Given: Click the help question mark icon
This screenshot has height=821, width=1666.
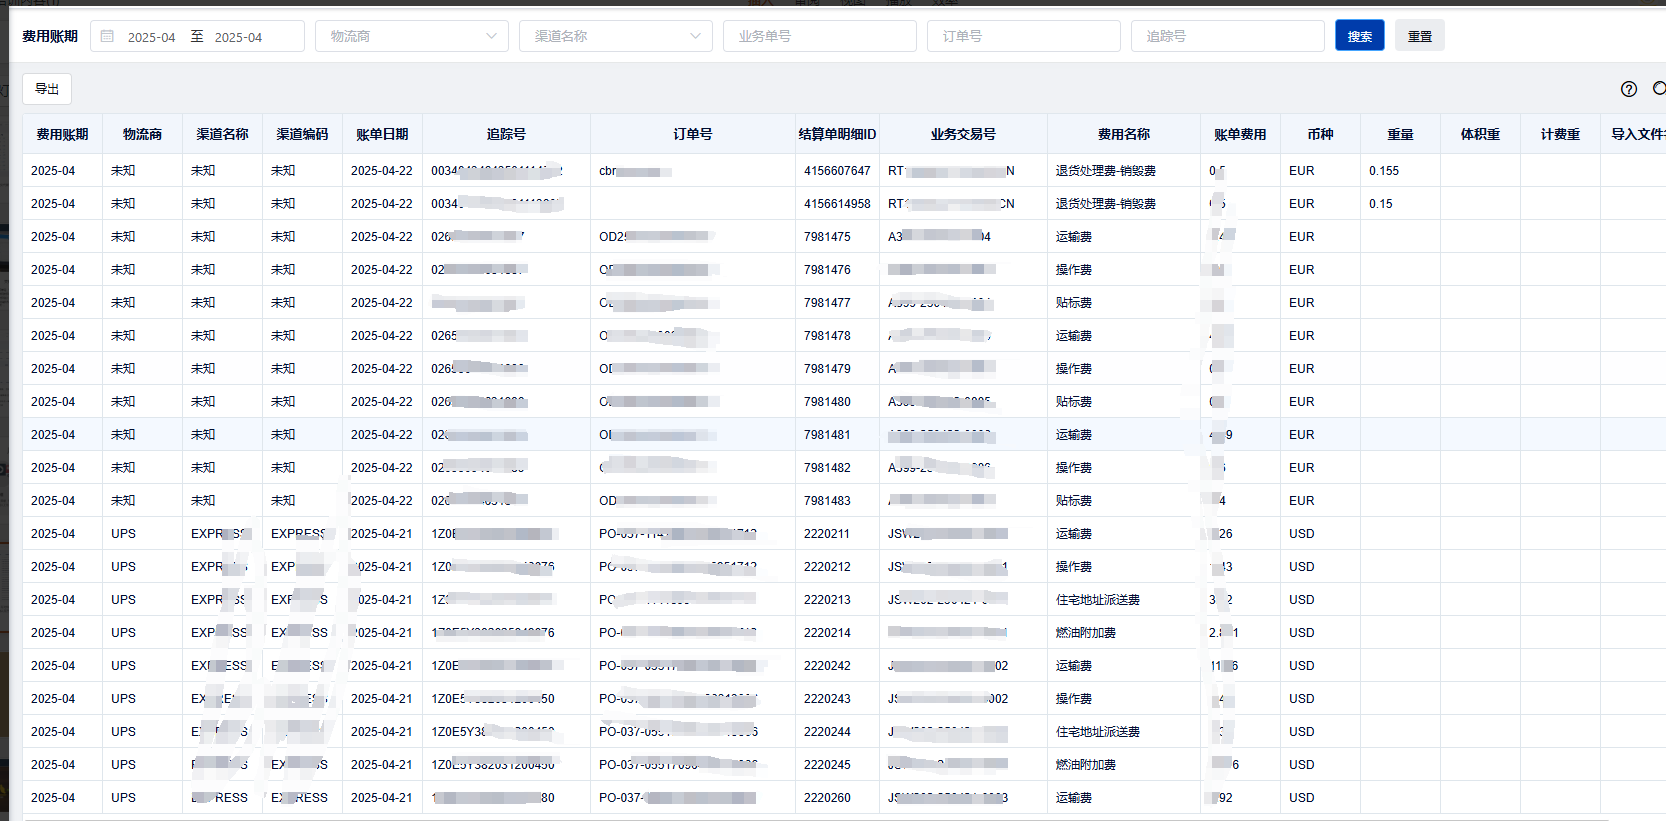Looking at the screenshot, I should (x=1629, y=89).
